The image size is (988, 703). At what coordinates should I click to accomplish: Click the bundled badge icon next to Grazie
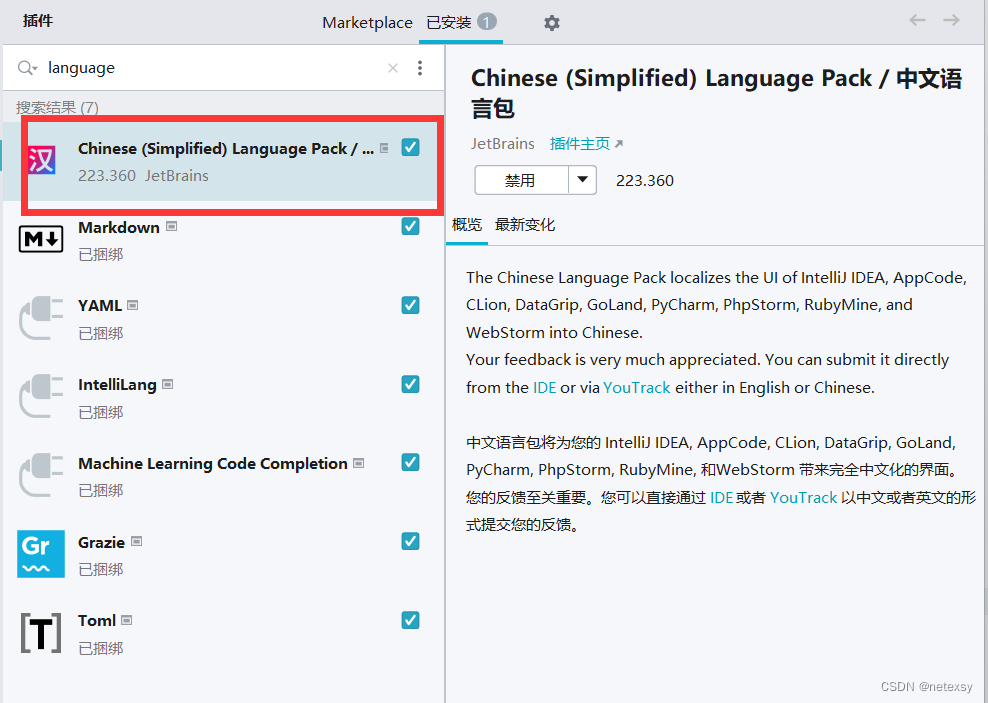tap(137, 541)
